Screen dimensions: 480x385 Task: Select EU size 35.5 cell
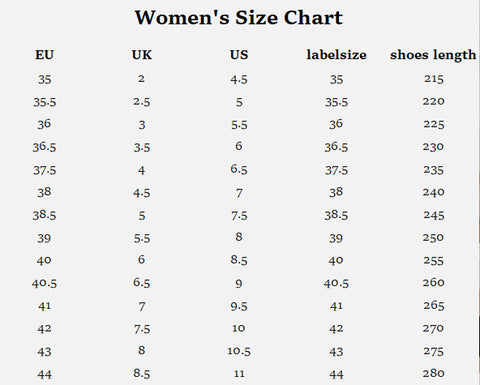44,102
